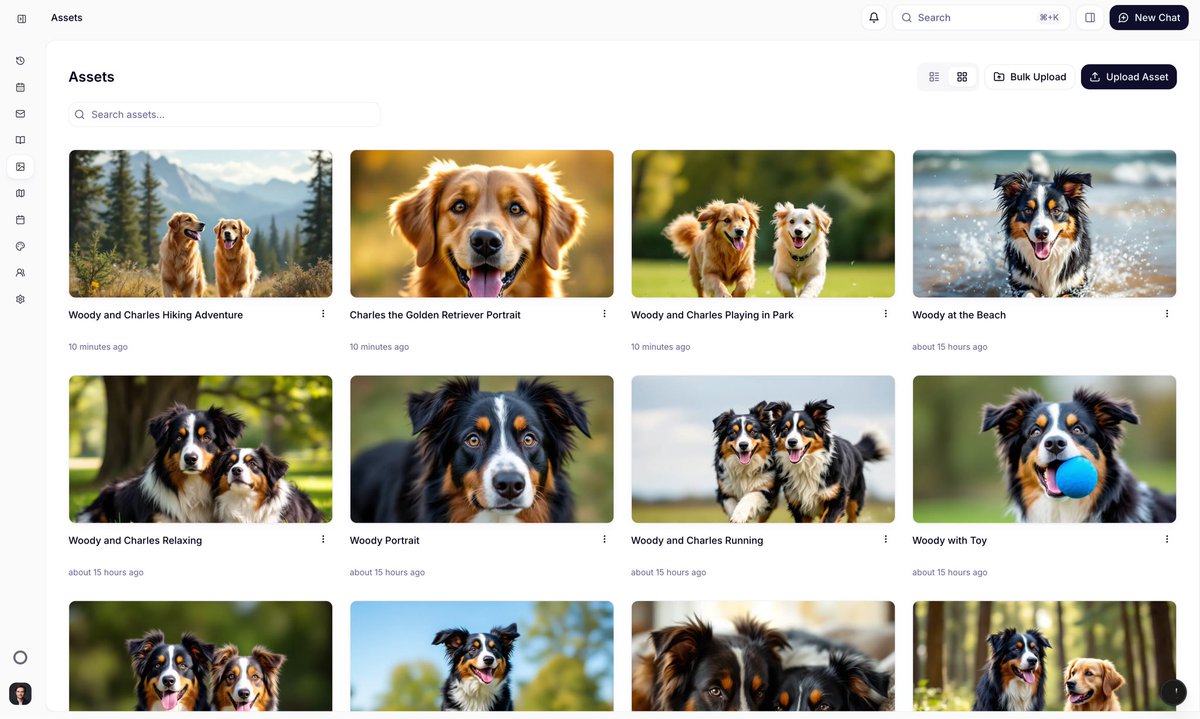The height and width of the screenshot is (719, 1200).
Task: Open the Woody and Charles Running thumbnail
Action: (763, 449)
